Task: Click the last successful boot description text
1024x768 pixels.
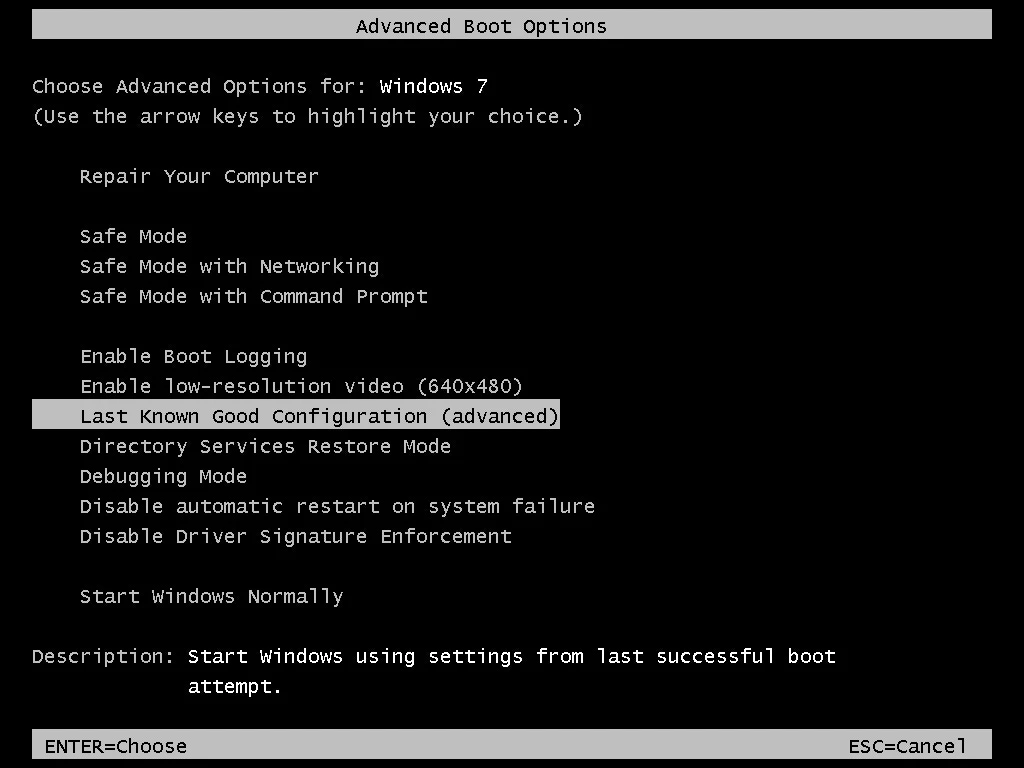Action: click(x=512, y=656)
